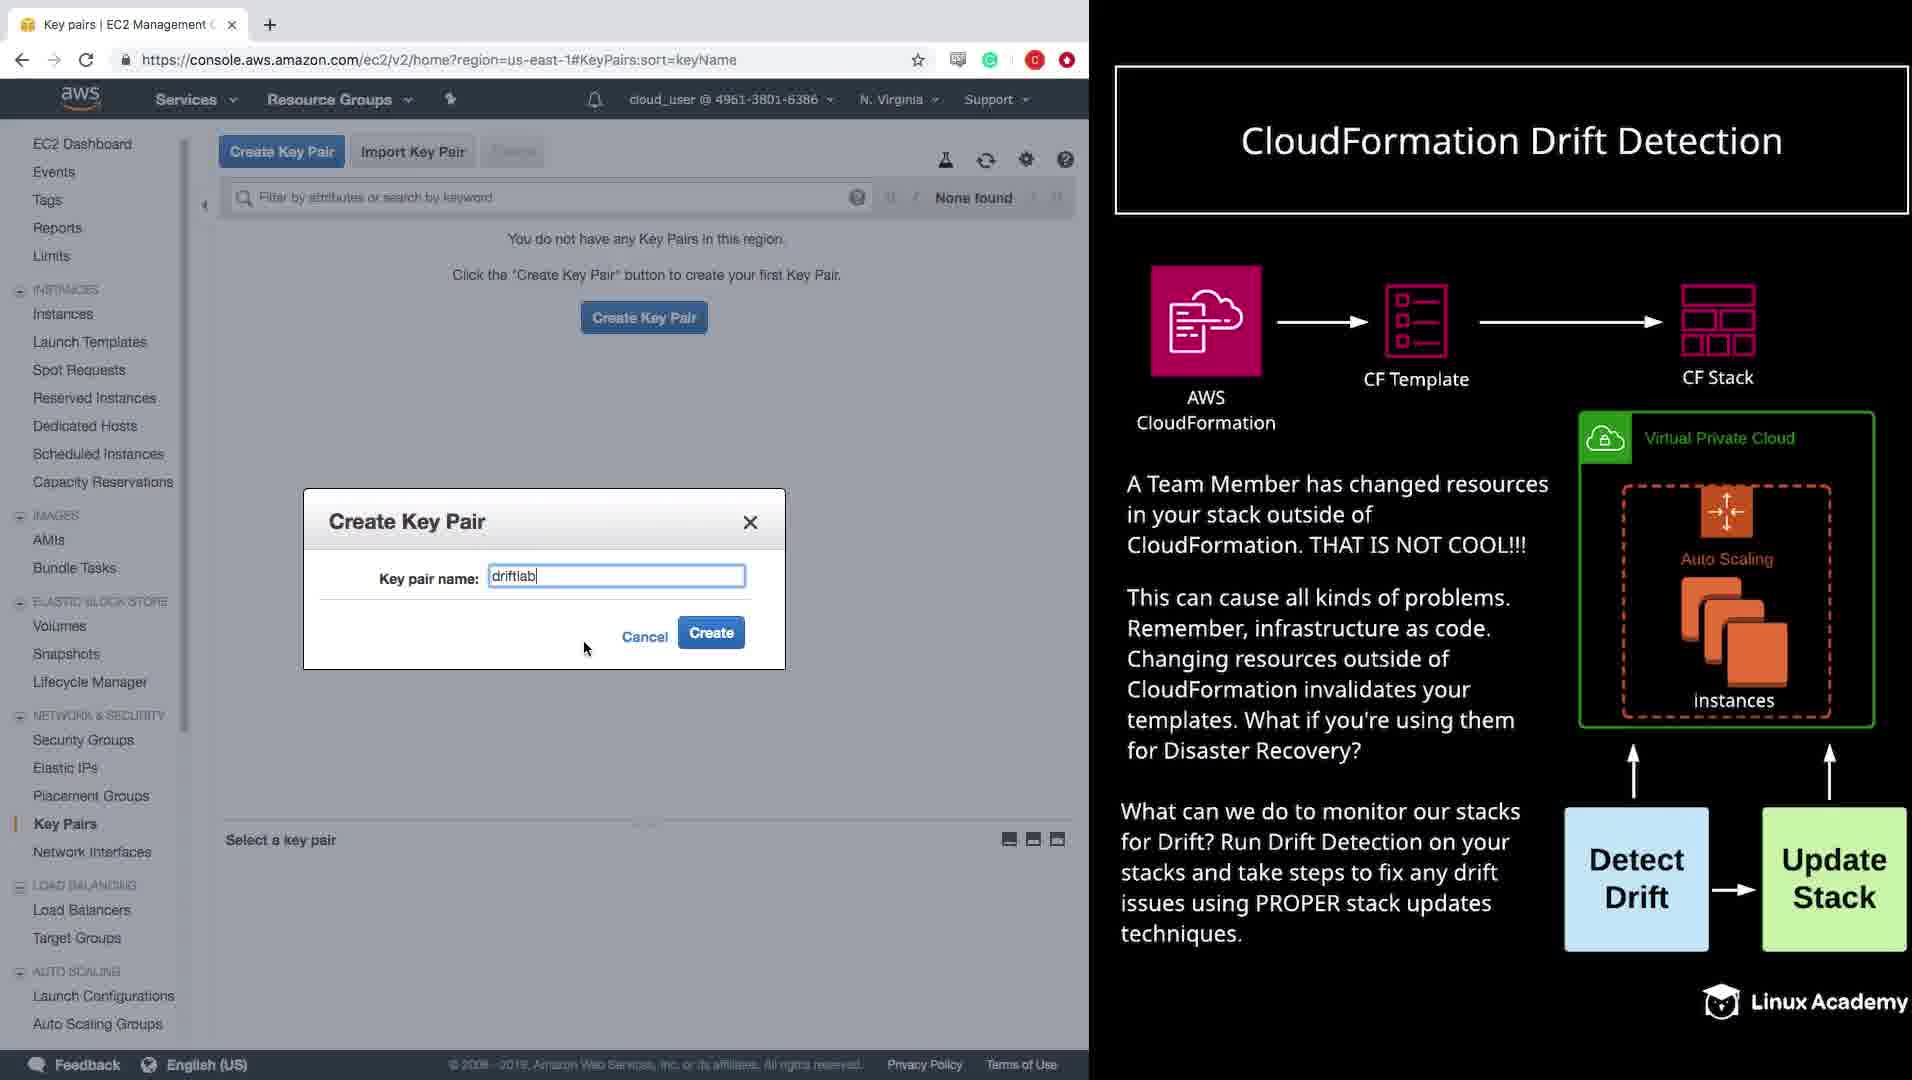Open Volumes in sidebar
Screen dimensions: 1912x1080
point(59,626)
